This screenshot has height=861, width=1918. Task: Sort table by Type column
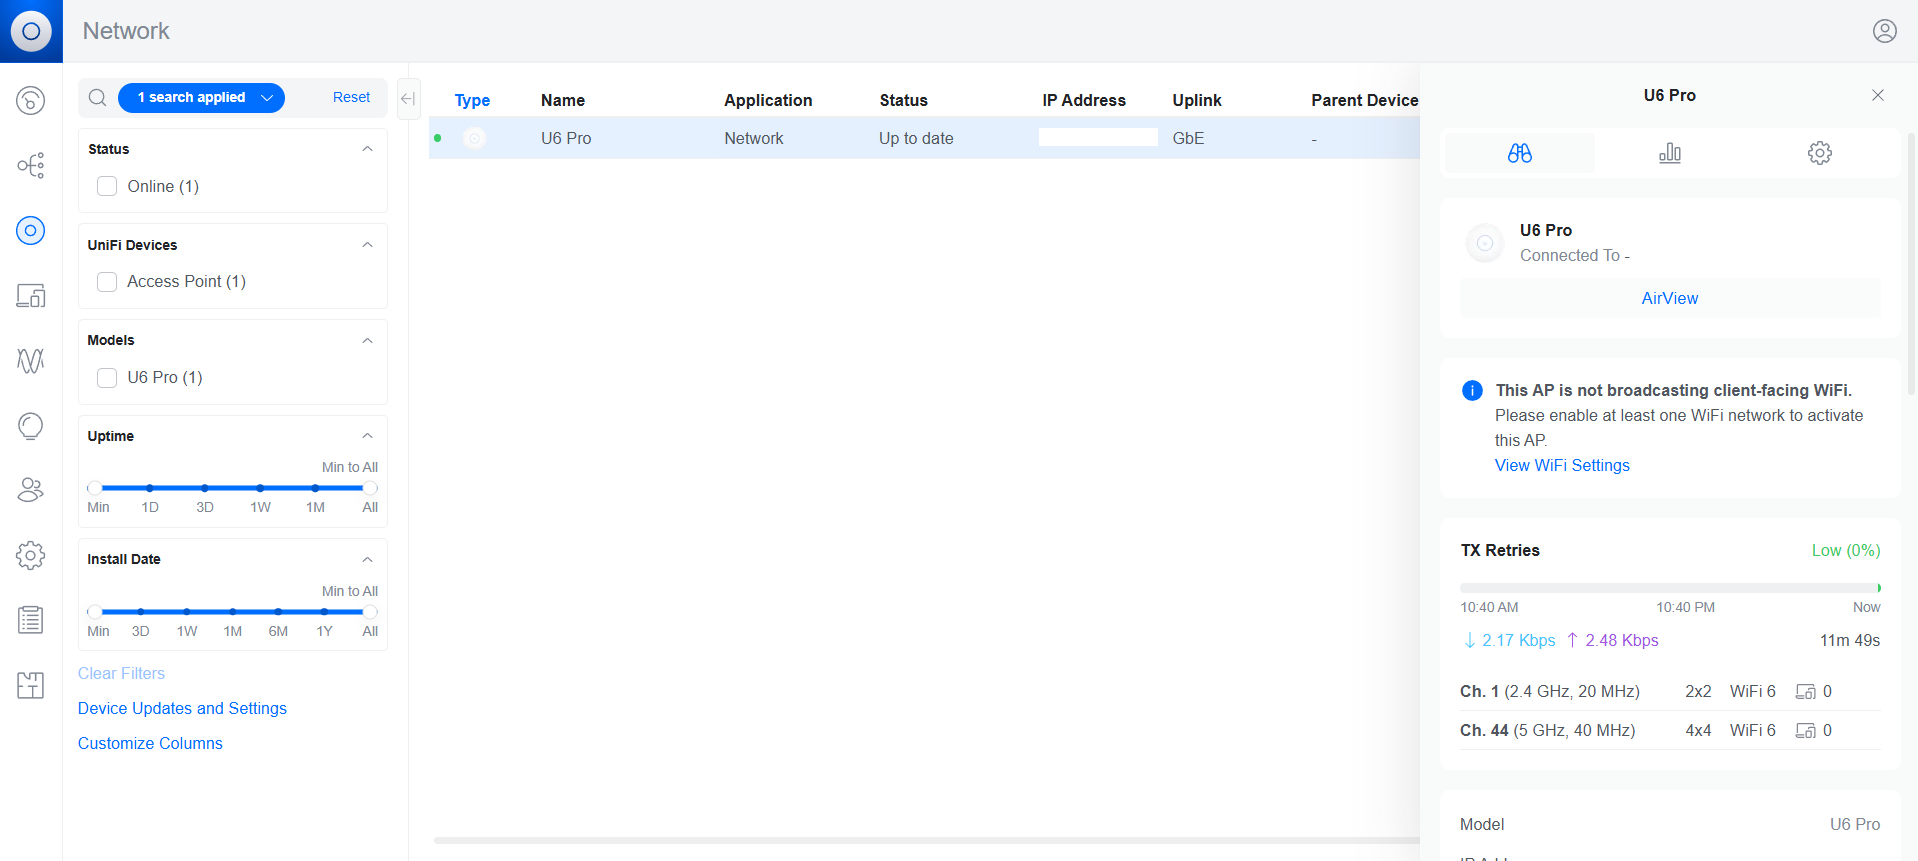(x=472, y=100)
